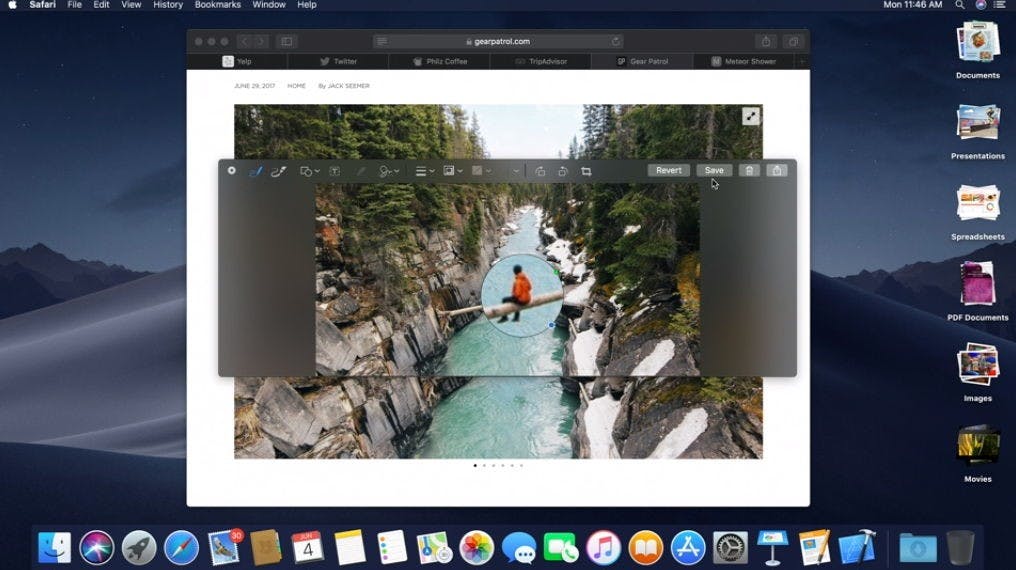Image resolution: width=1016 pixels, height=570 pixels.
Task: Select the Text box tool in Markup toolbar
Action: [334, 171]
